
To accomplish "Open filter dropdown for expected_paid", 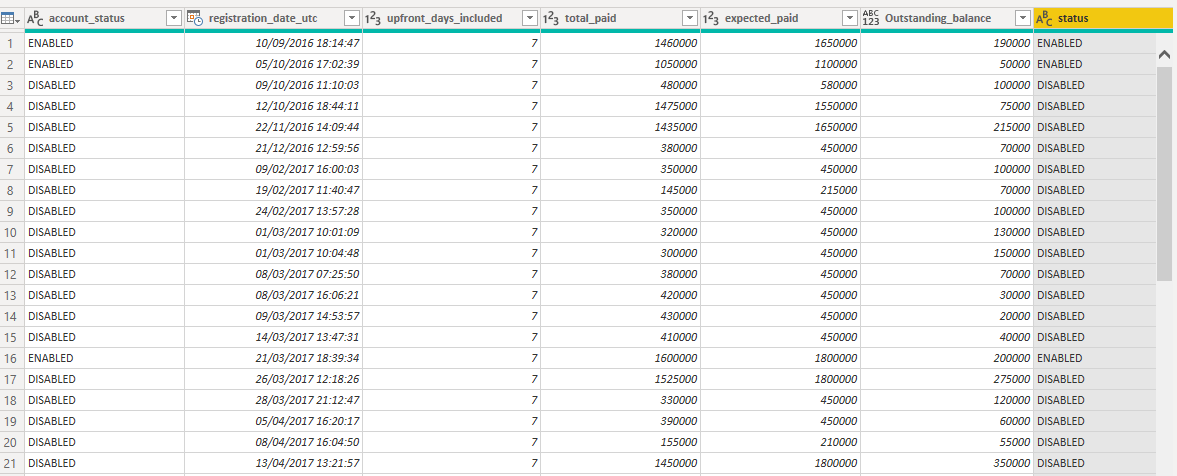I will tap(850, 18).
